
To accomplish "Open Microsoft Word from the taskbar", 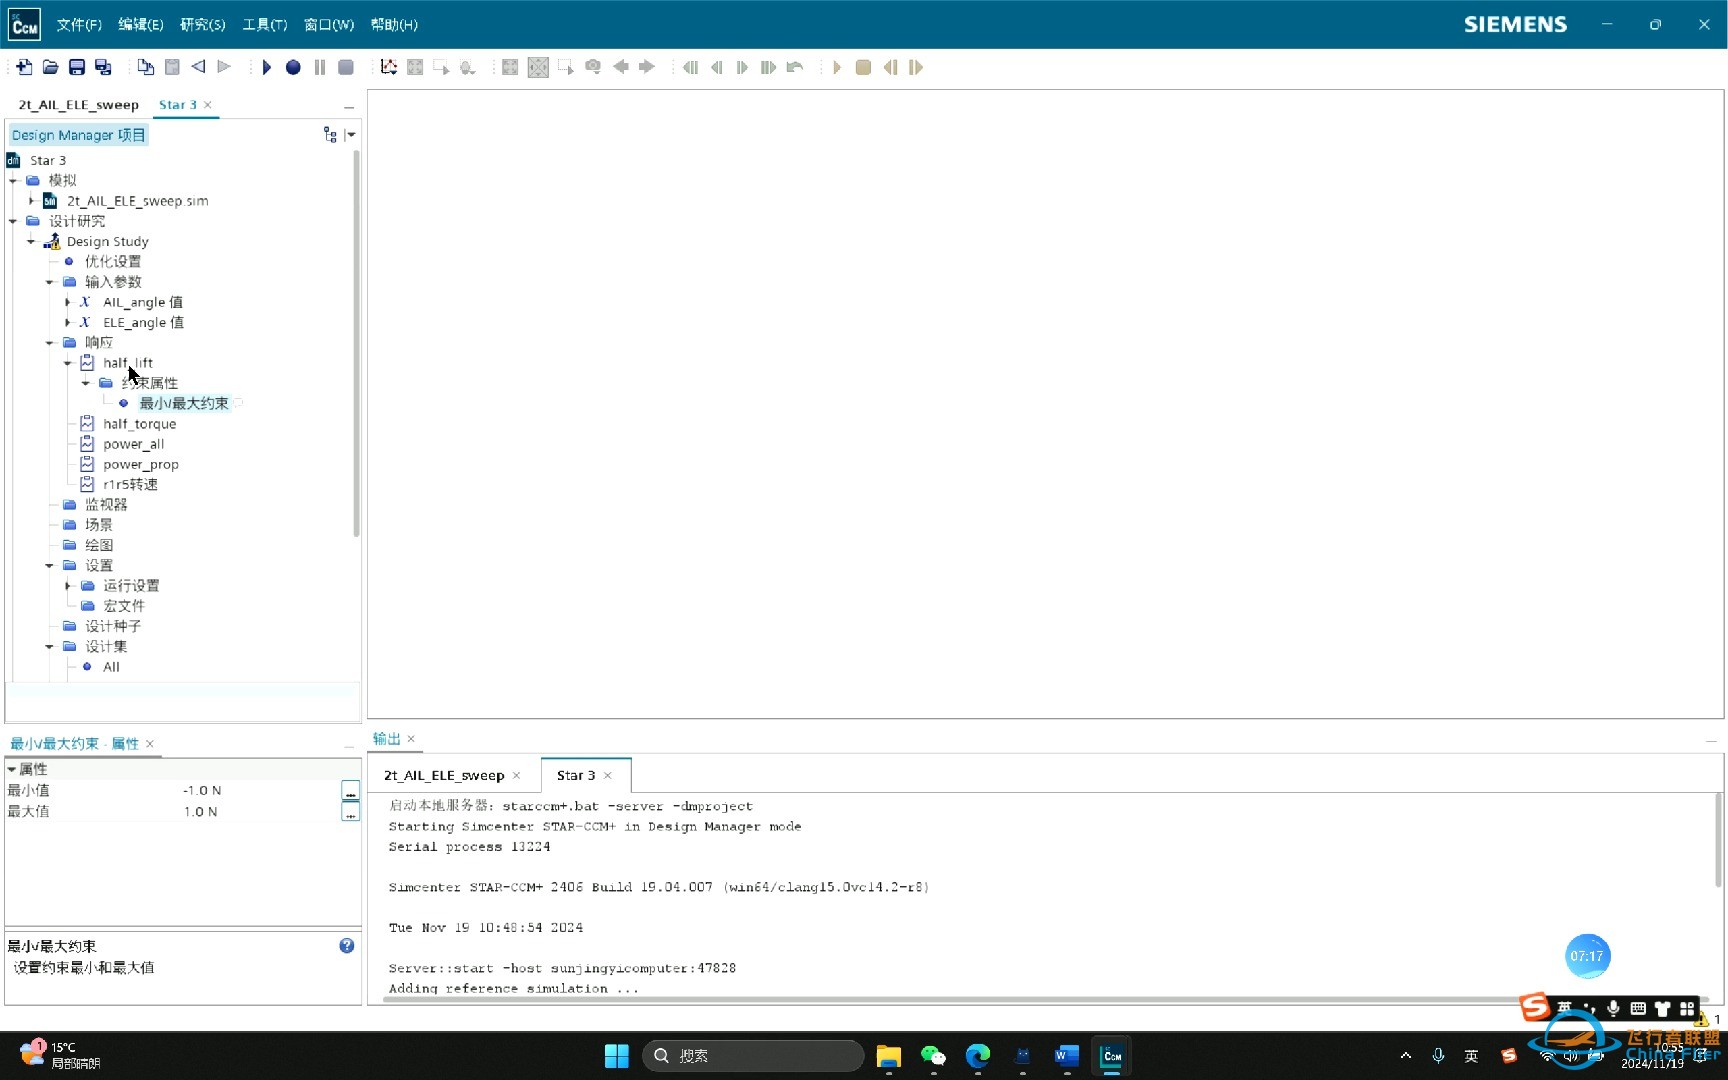I will coord(1067,1056).
